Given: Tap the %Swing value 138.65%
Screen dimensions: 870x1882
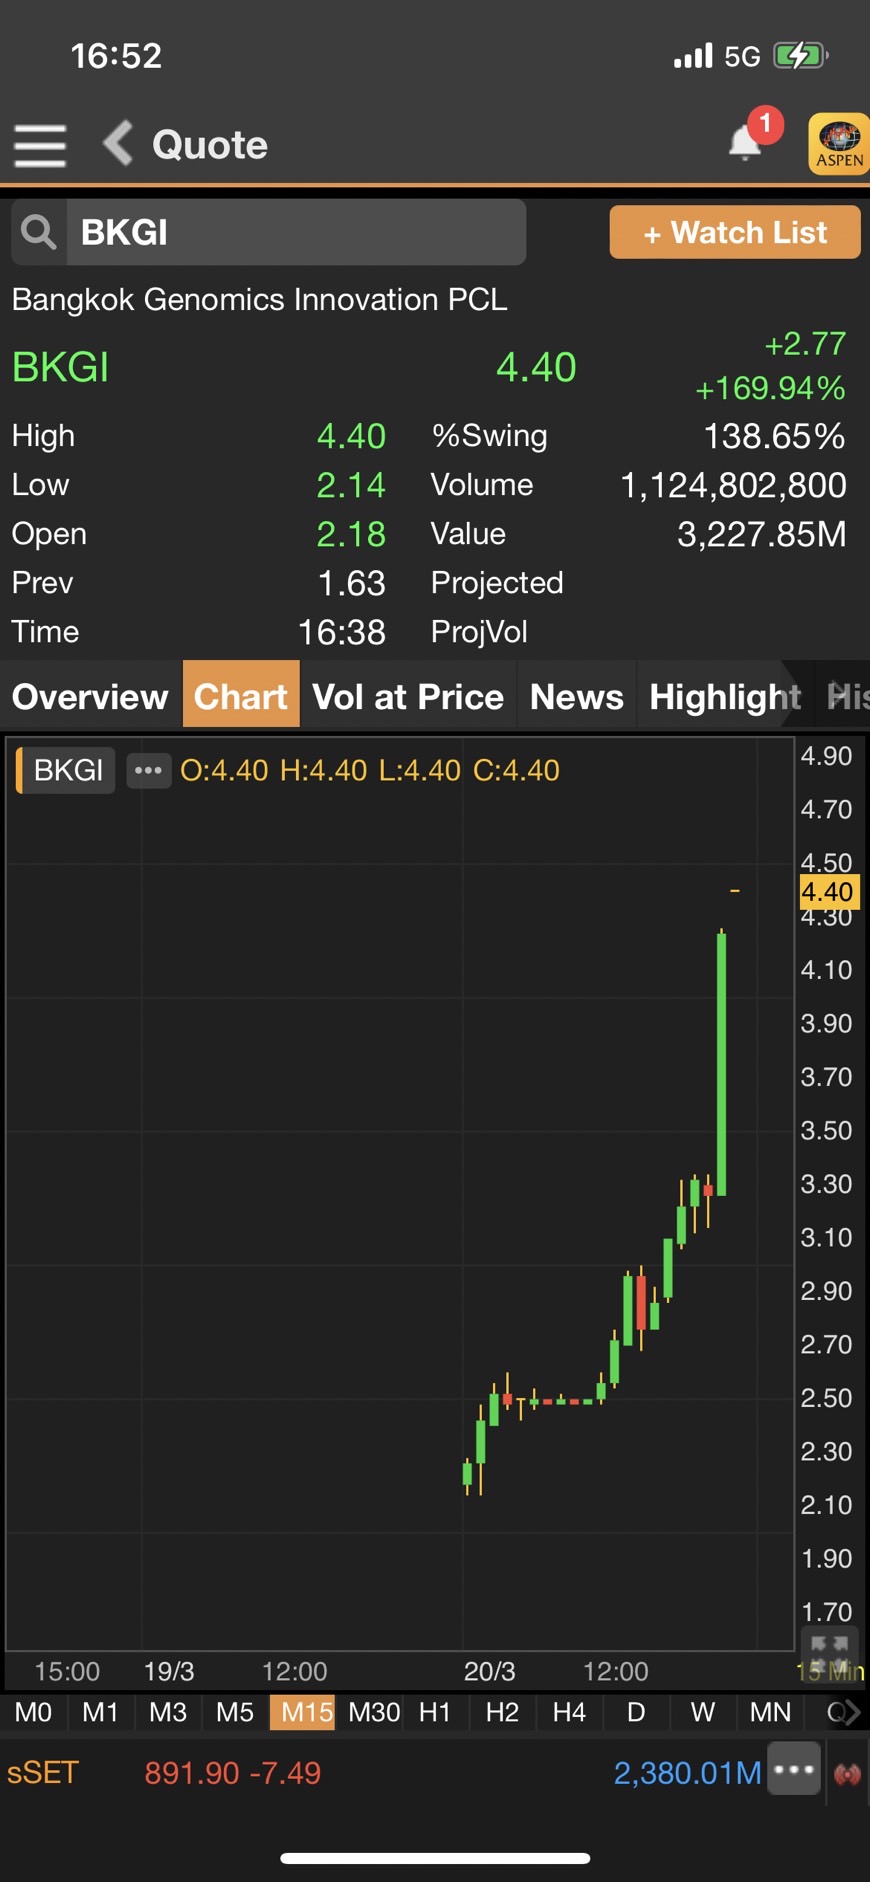Looking at the screenshot, I should tap(774, 436).
